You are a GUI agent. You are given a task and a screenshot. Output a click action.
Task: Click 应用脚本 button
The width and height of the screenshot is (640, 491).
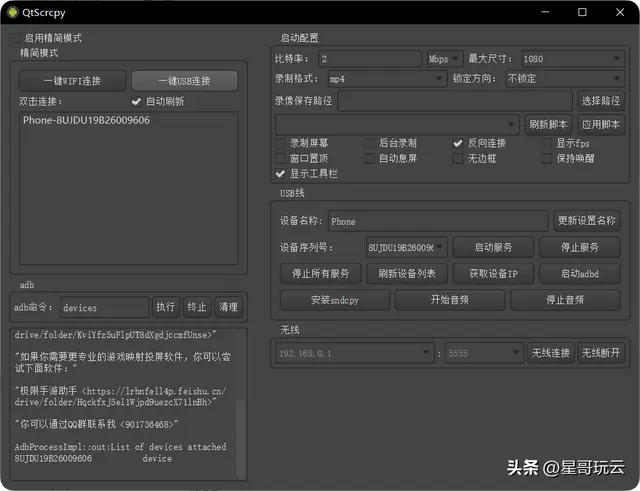point(601,124)
